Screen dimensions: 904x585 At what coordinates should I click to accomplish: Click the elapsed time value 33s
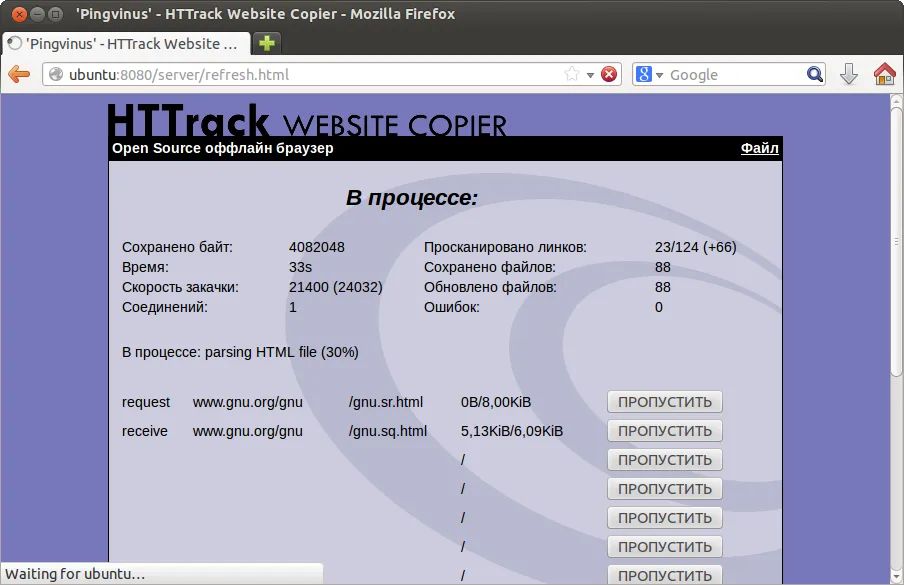coord(300,267)
